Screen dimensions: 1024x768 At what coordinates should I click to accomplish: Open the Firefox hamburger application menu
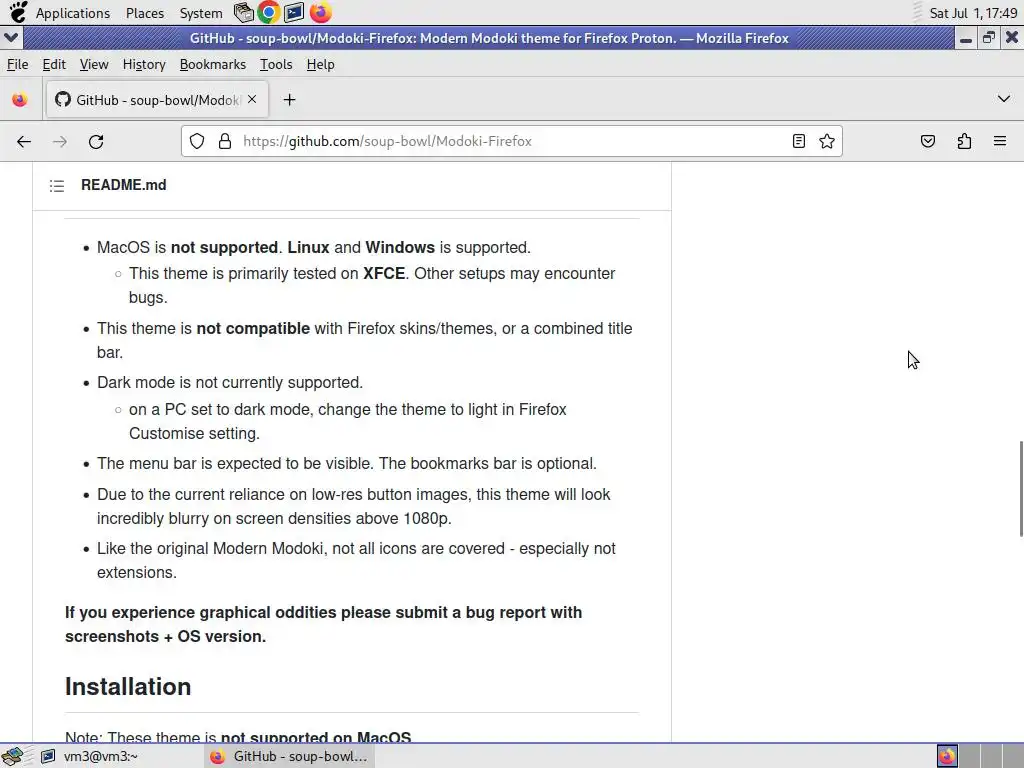tap(1000, 141)
